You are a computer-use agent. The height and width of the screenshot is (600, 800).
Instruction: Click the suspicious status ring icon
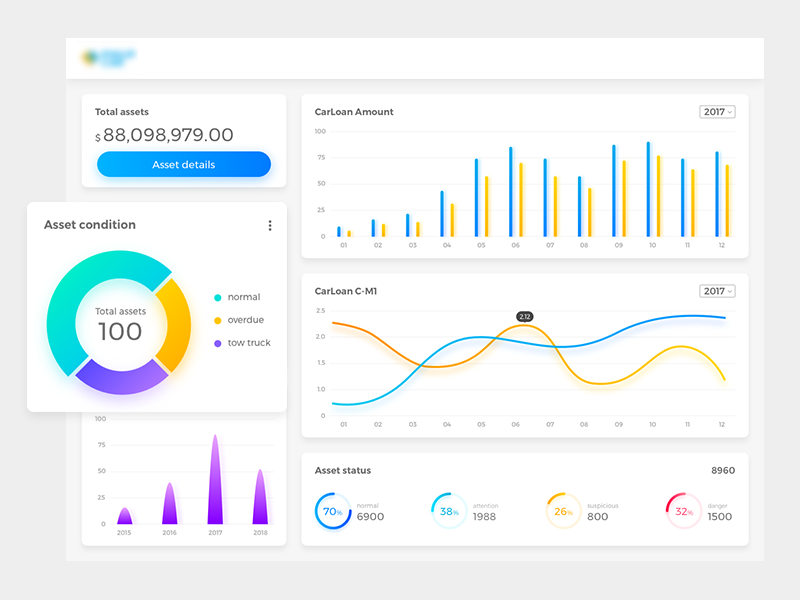click(x=562, y=510)
